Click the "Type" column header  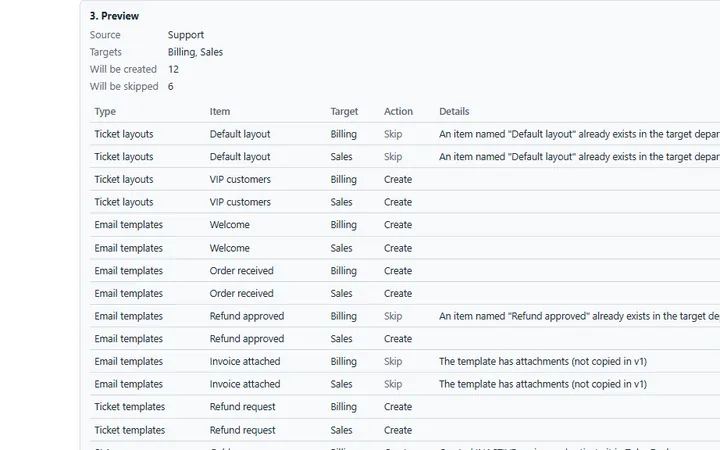(105, 112)
